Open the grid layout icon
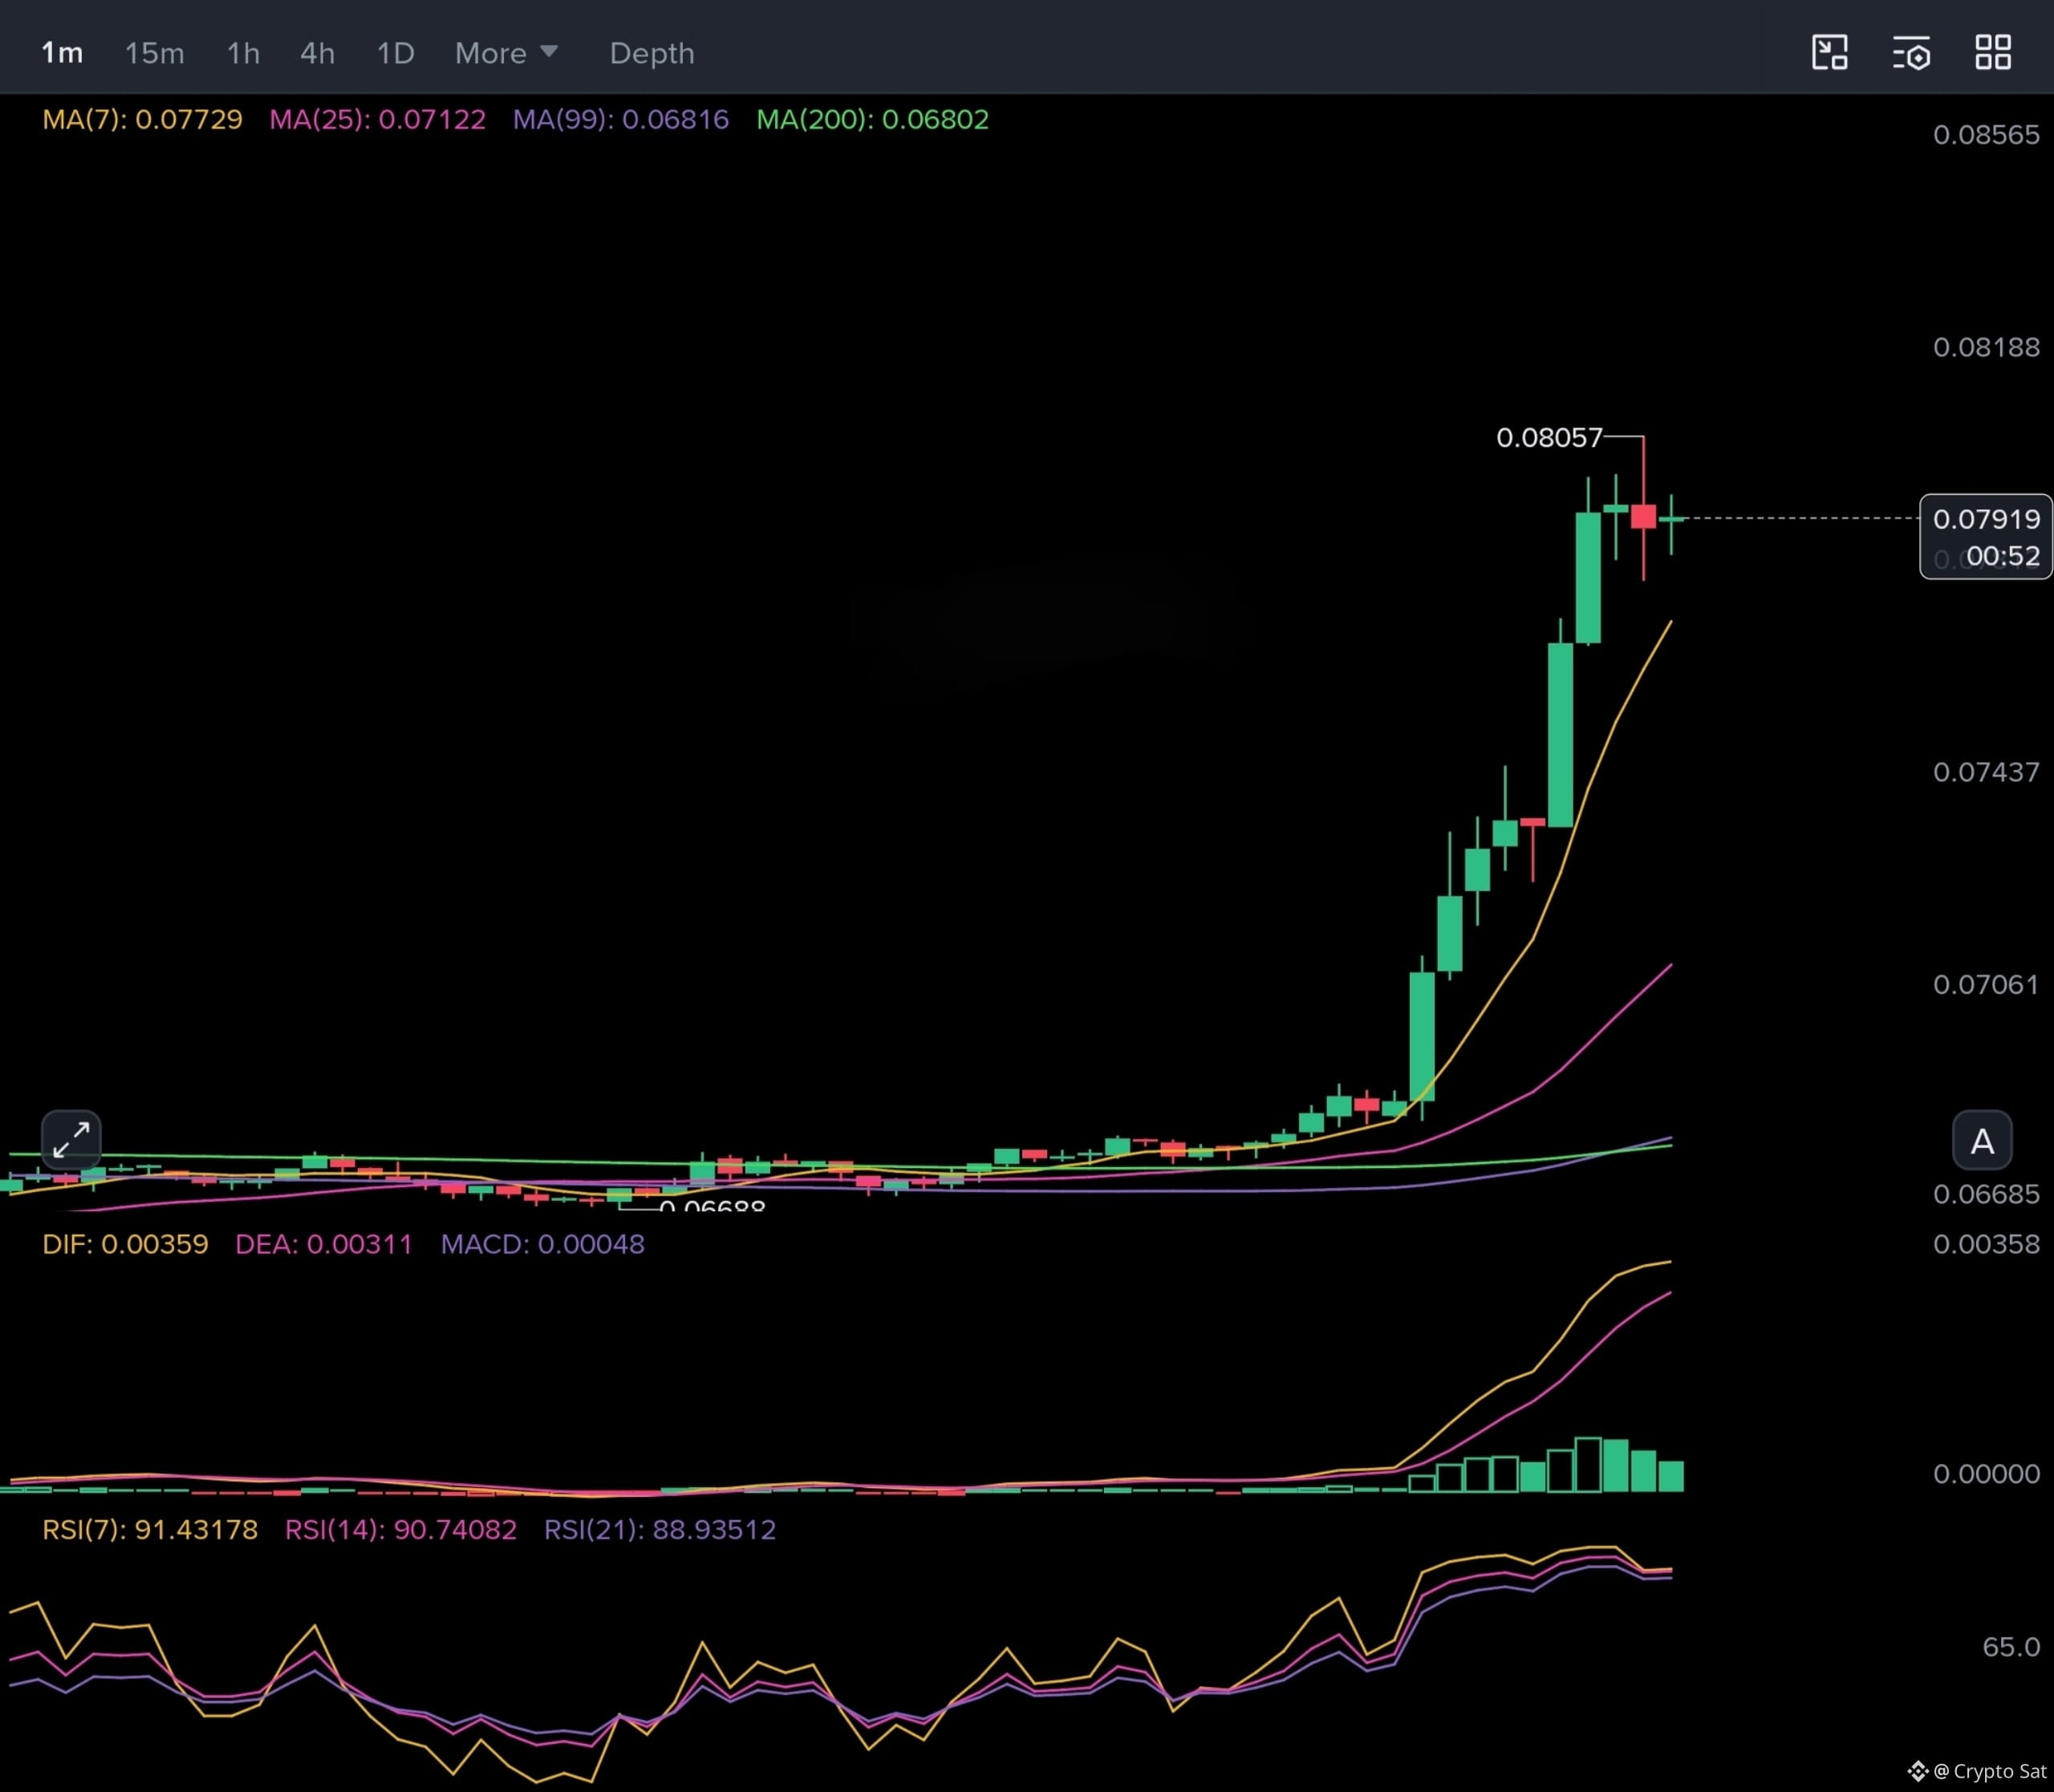Image resolution: width=2054 pixels, height=1792 pixels. click(x=1993, y=52)
